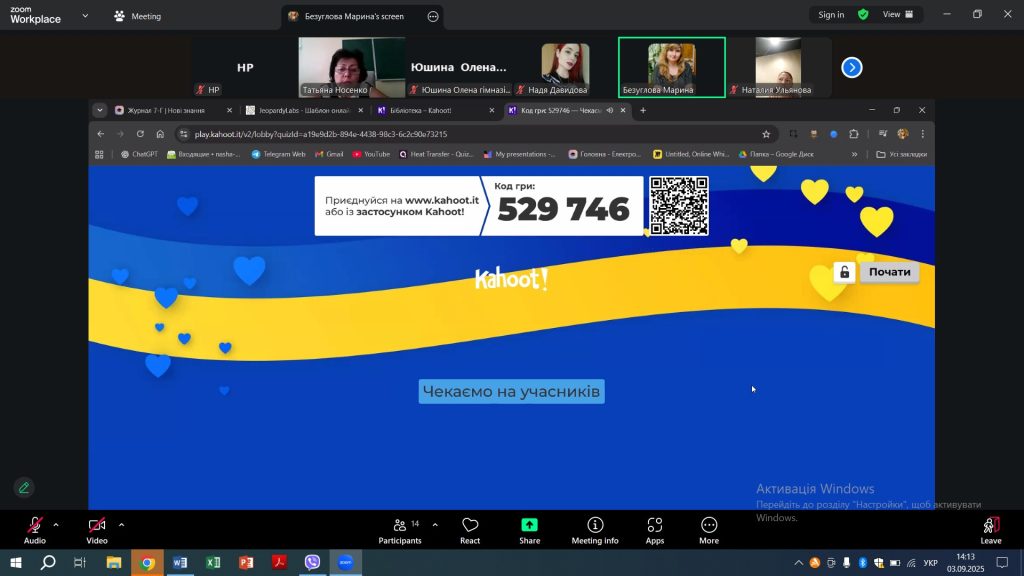This screenshot has height=576, width=1024.
Task: Open a new browser tab with plus
Action: (x=643, y=110)
